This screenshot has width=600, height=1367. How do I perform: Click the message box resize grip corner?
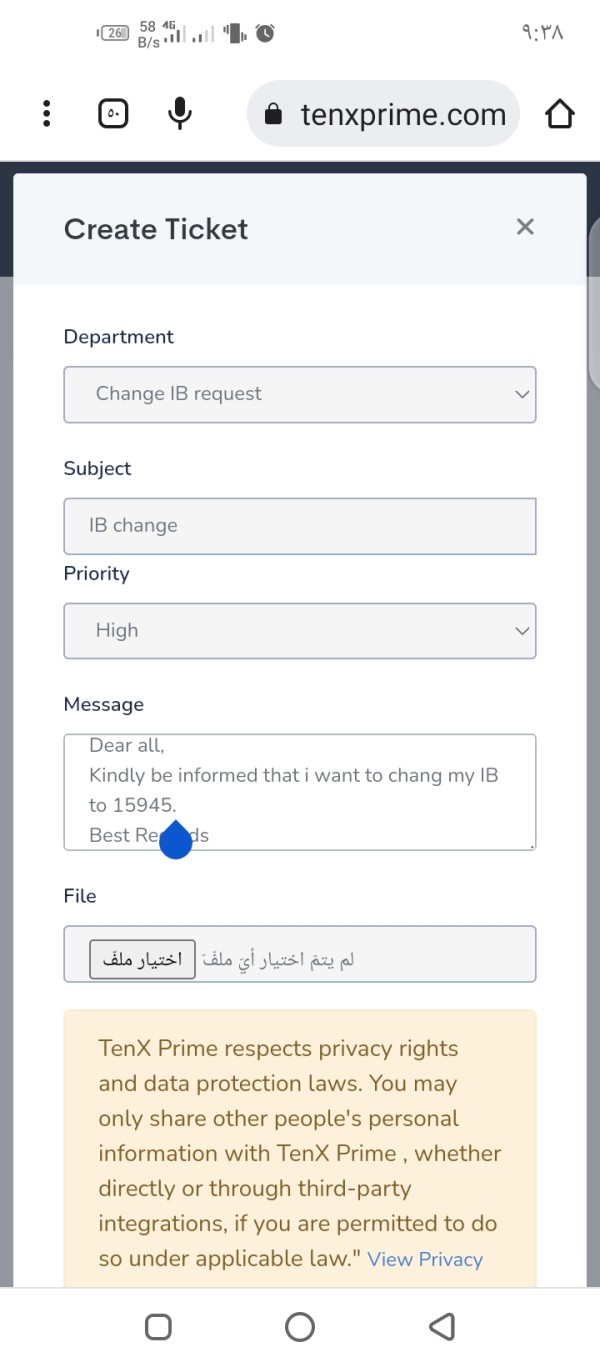[531, 845]
